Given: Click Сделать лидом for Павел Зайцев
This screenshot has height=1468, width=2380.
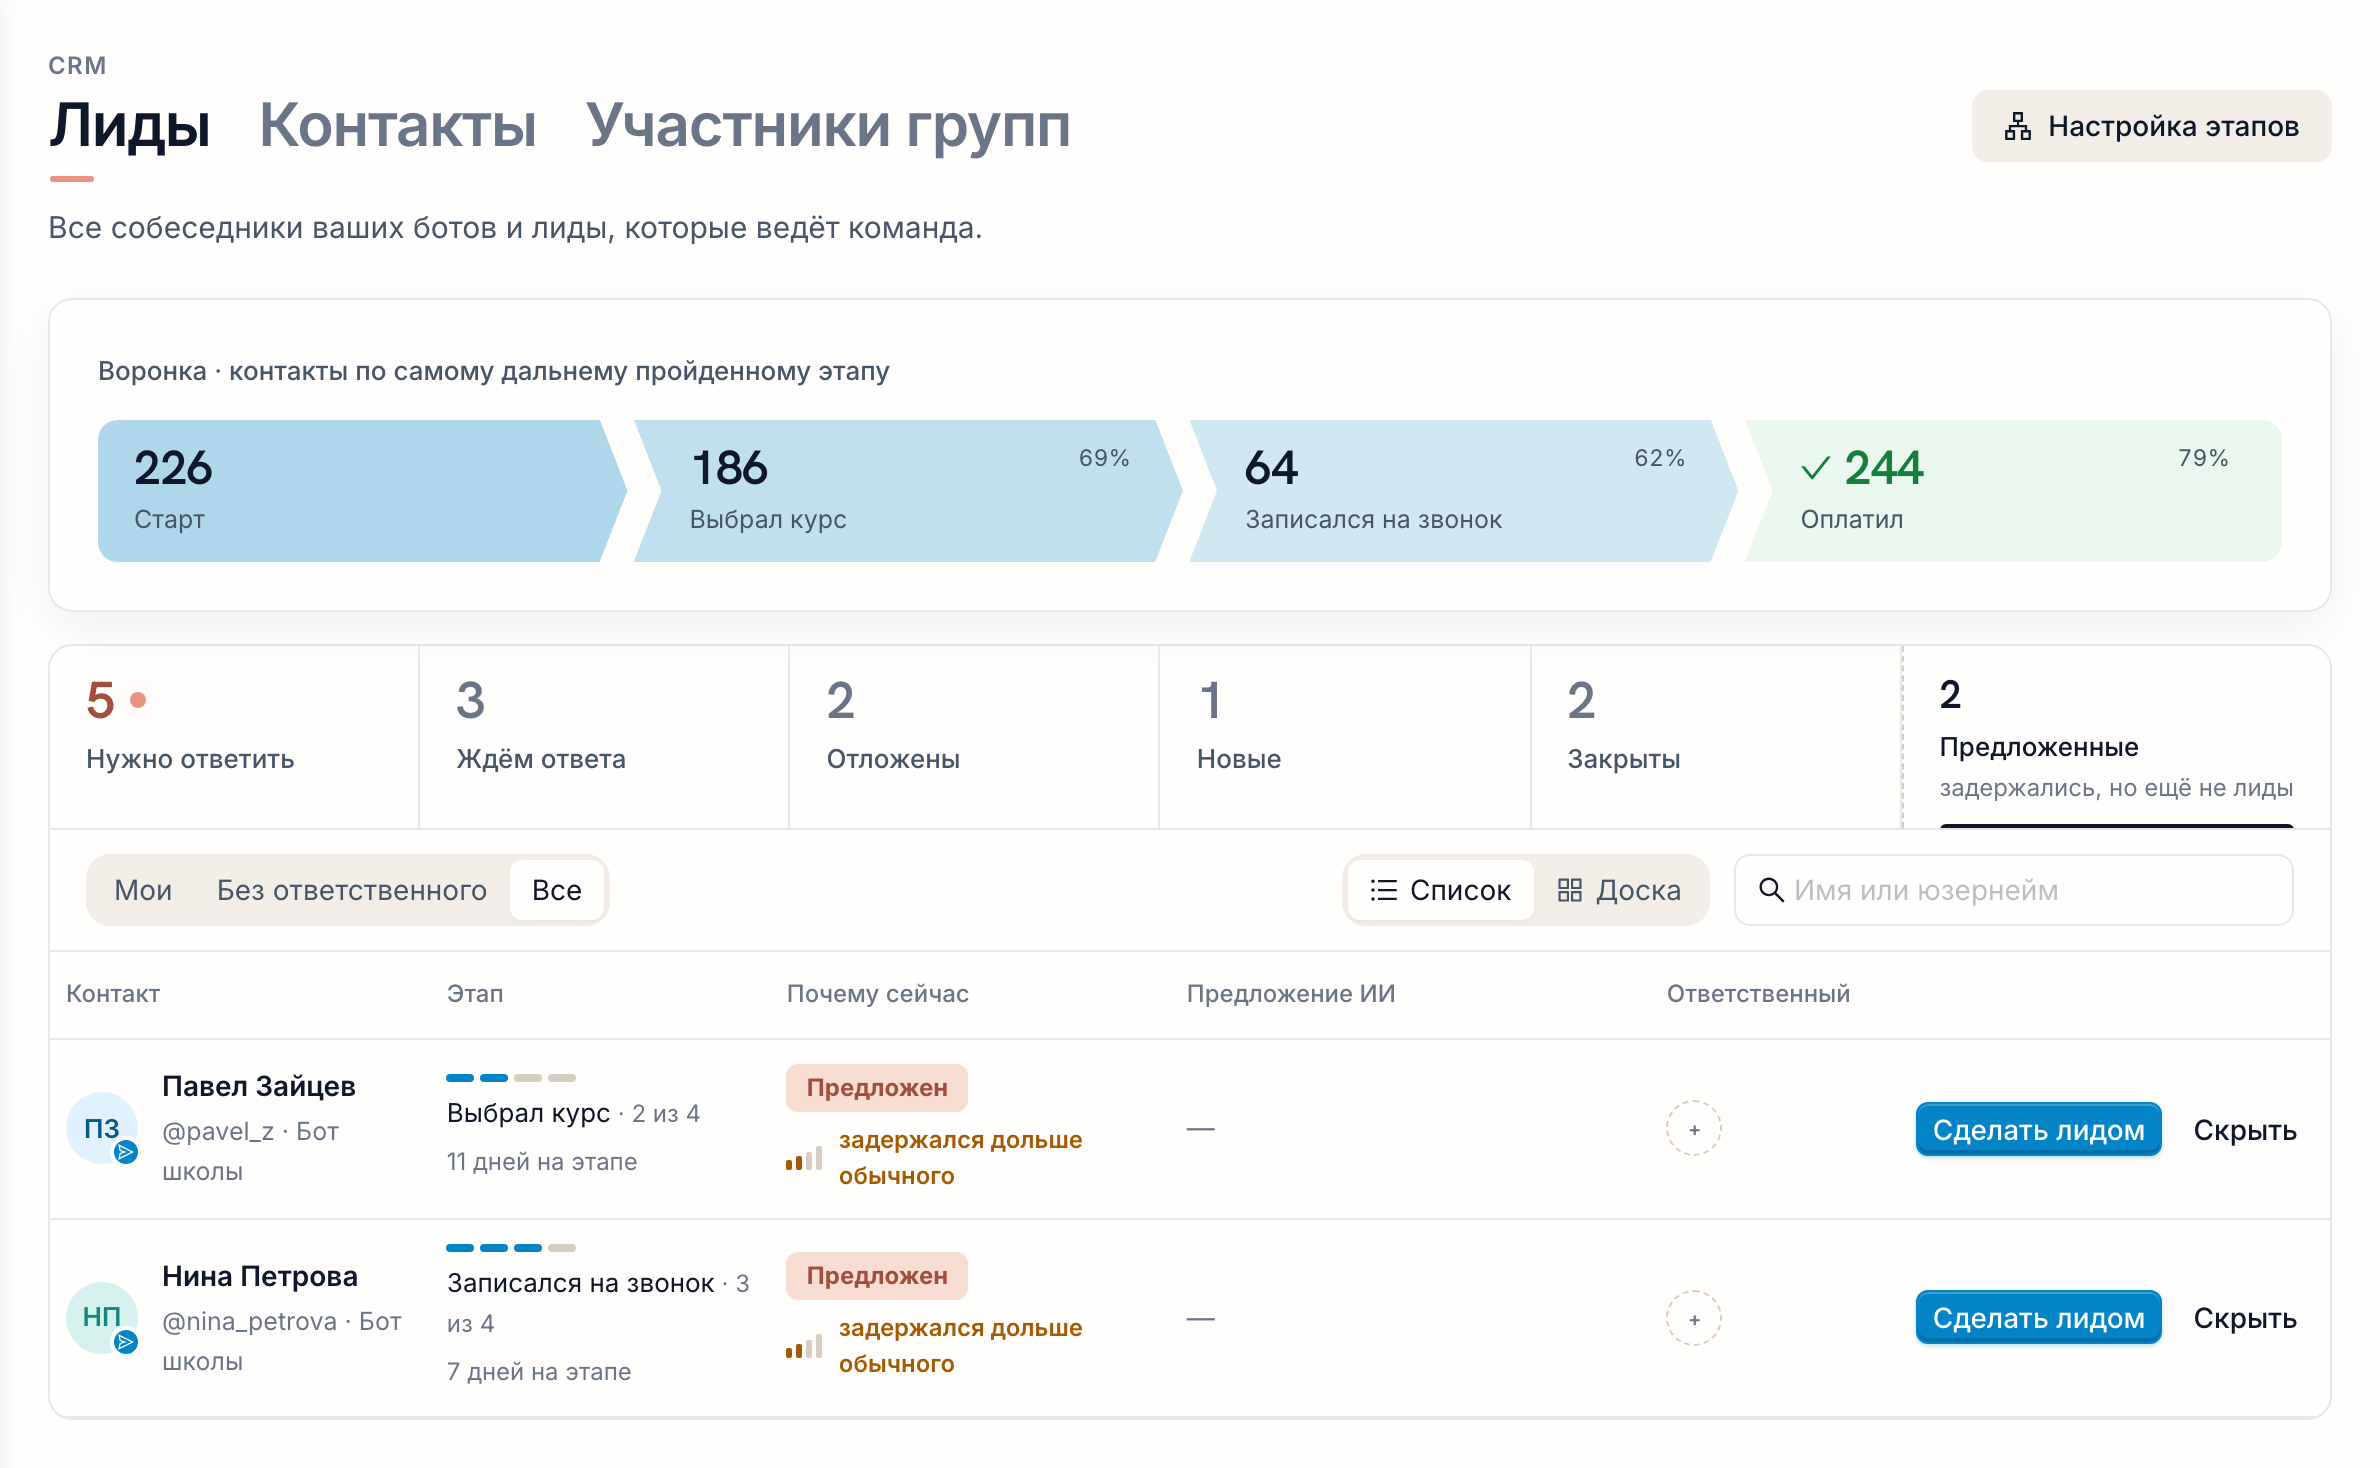Looking at the screenshot, I should coord(2038,1130).
